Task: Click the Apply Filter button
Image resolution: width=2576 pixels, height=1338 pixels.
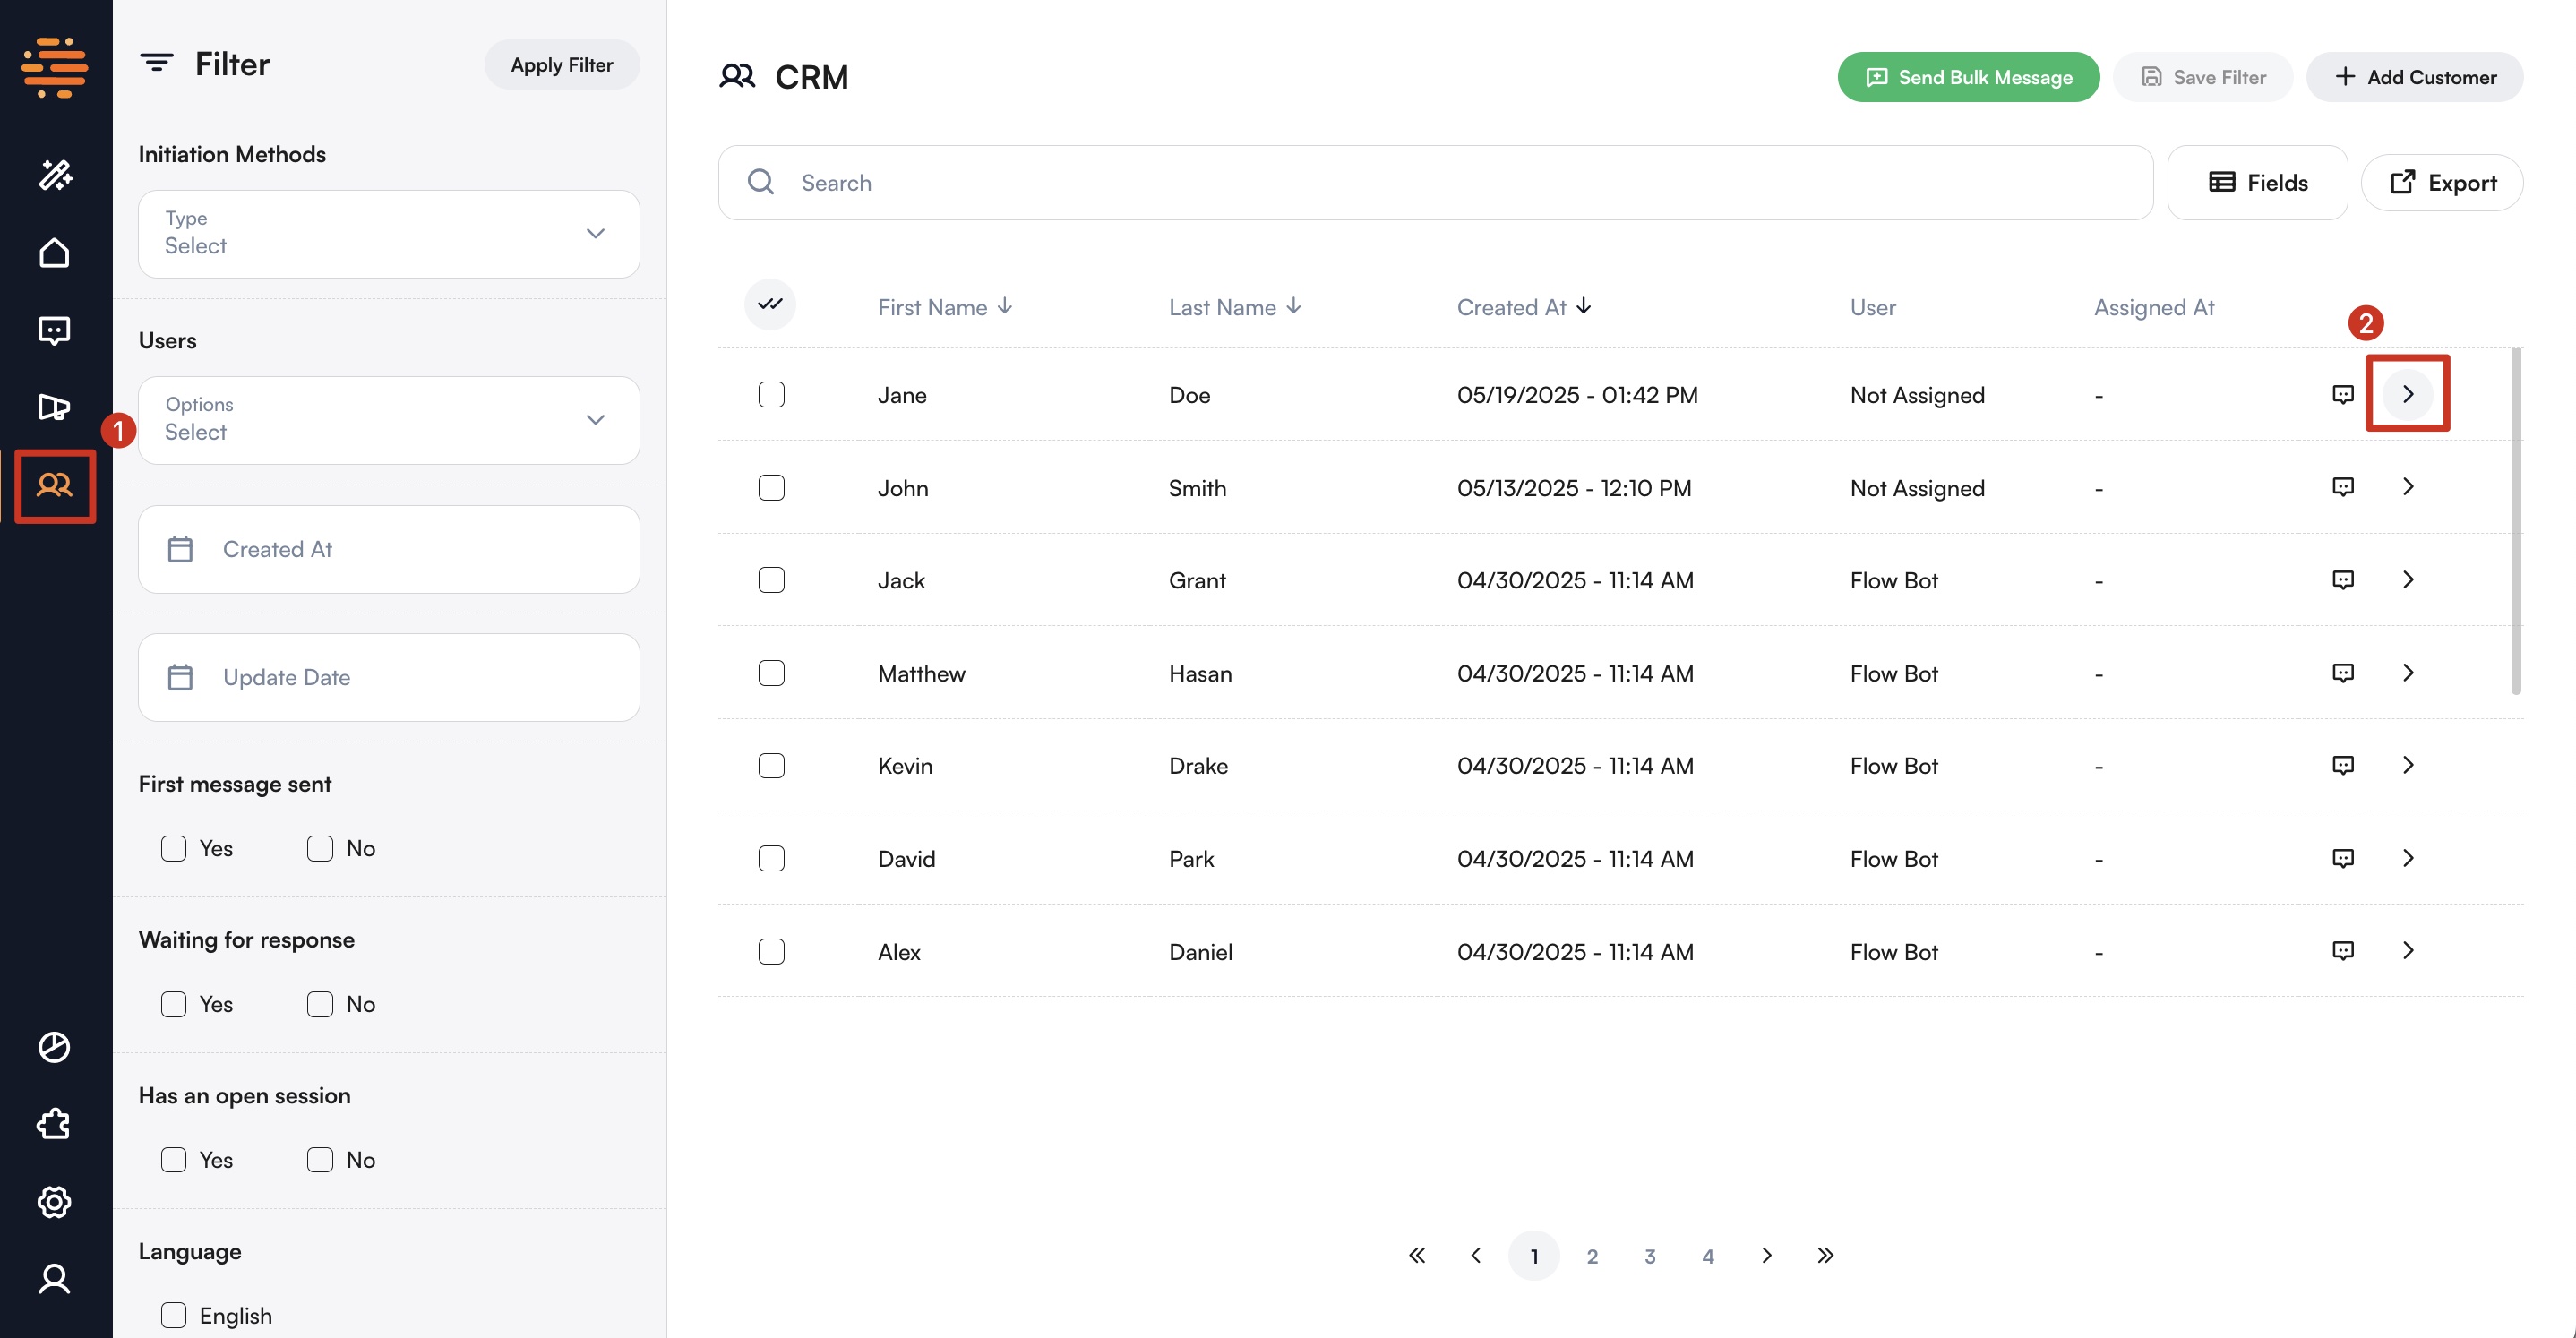Action: pyautogui.click(x=561, y=64)
